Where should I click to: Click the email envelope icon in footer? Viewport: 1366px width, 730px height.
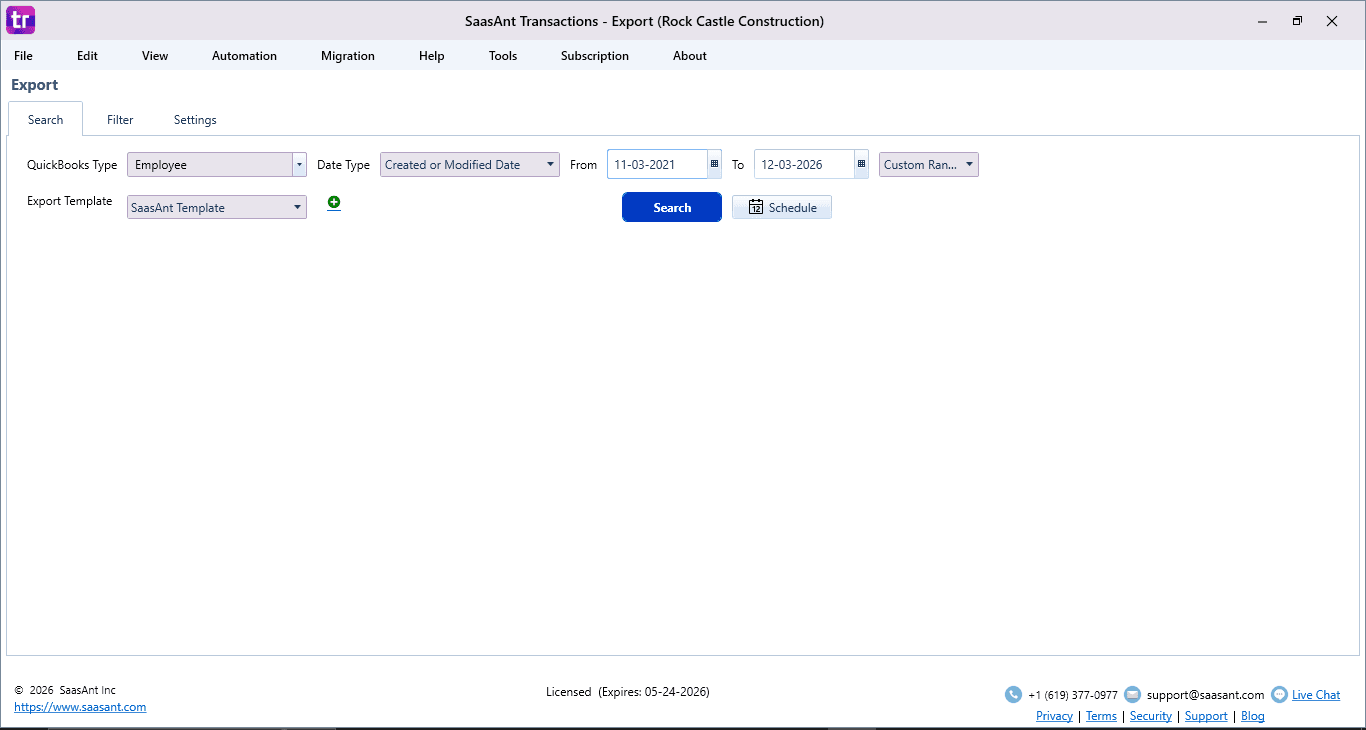1132,695
